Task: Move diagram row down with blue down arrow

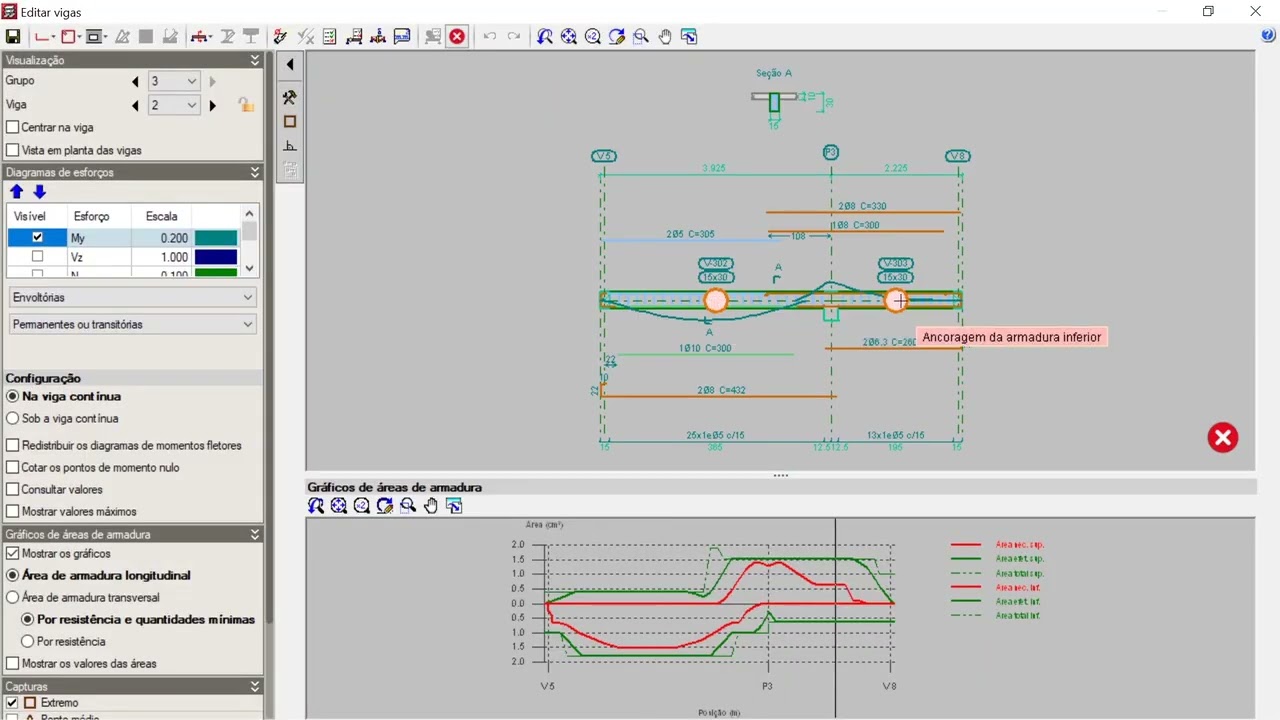Action: [x=39, y=192]
